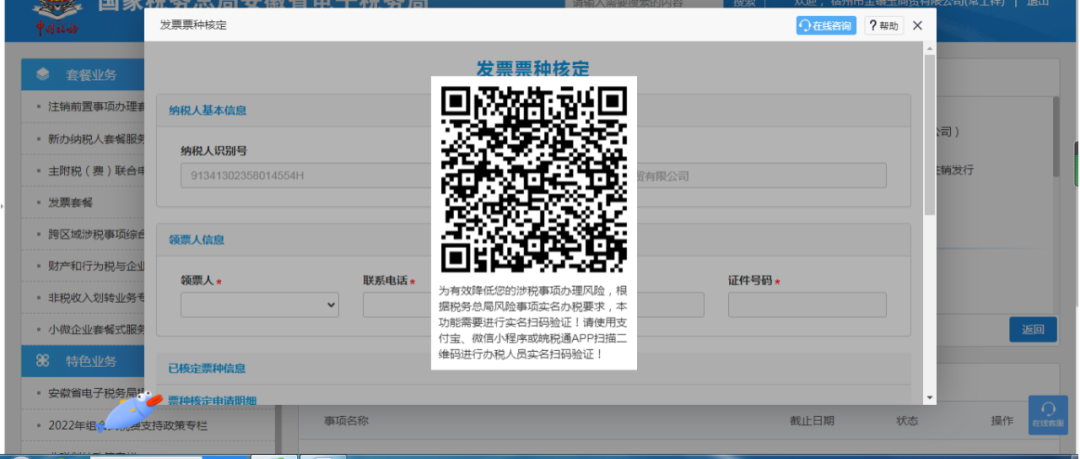This screenshot has width=1080, height=459.
Task: Click the dialog scrollbar up arrow
Action: pyautogui.click(x=929, y=48)
